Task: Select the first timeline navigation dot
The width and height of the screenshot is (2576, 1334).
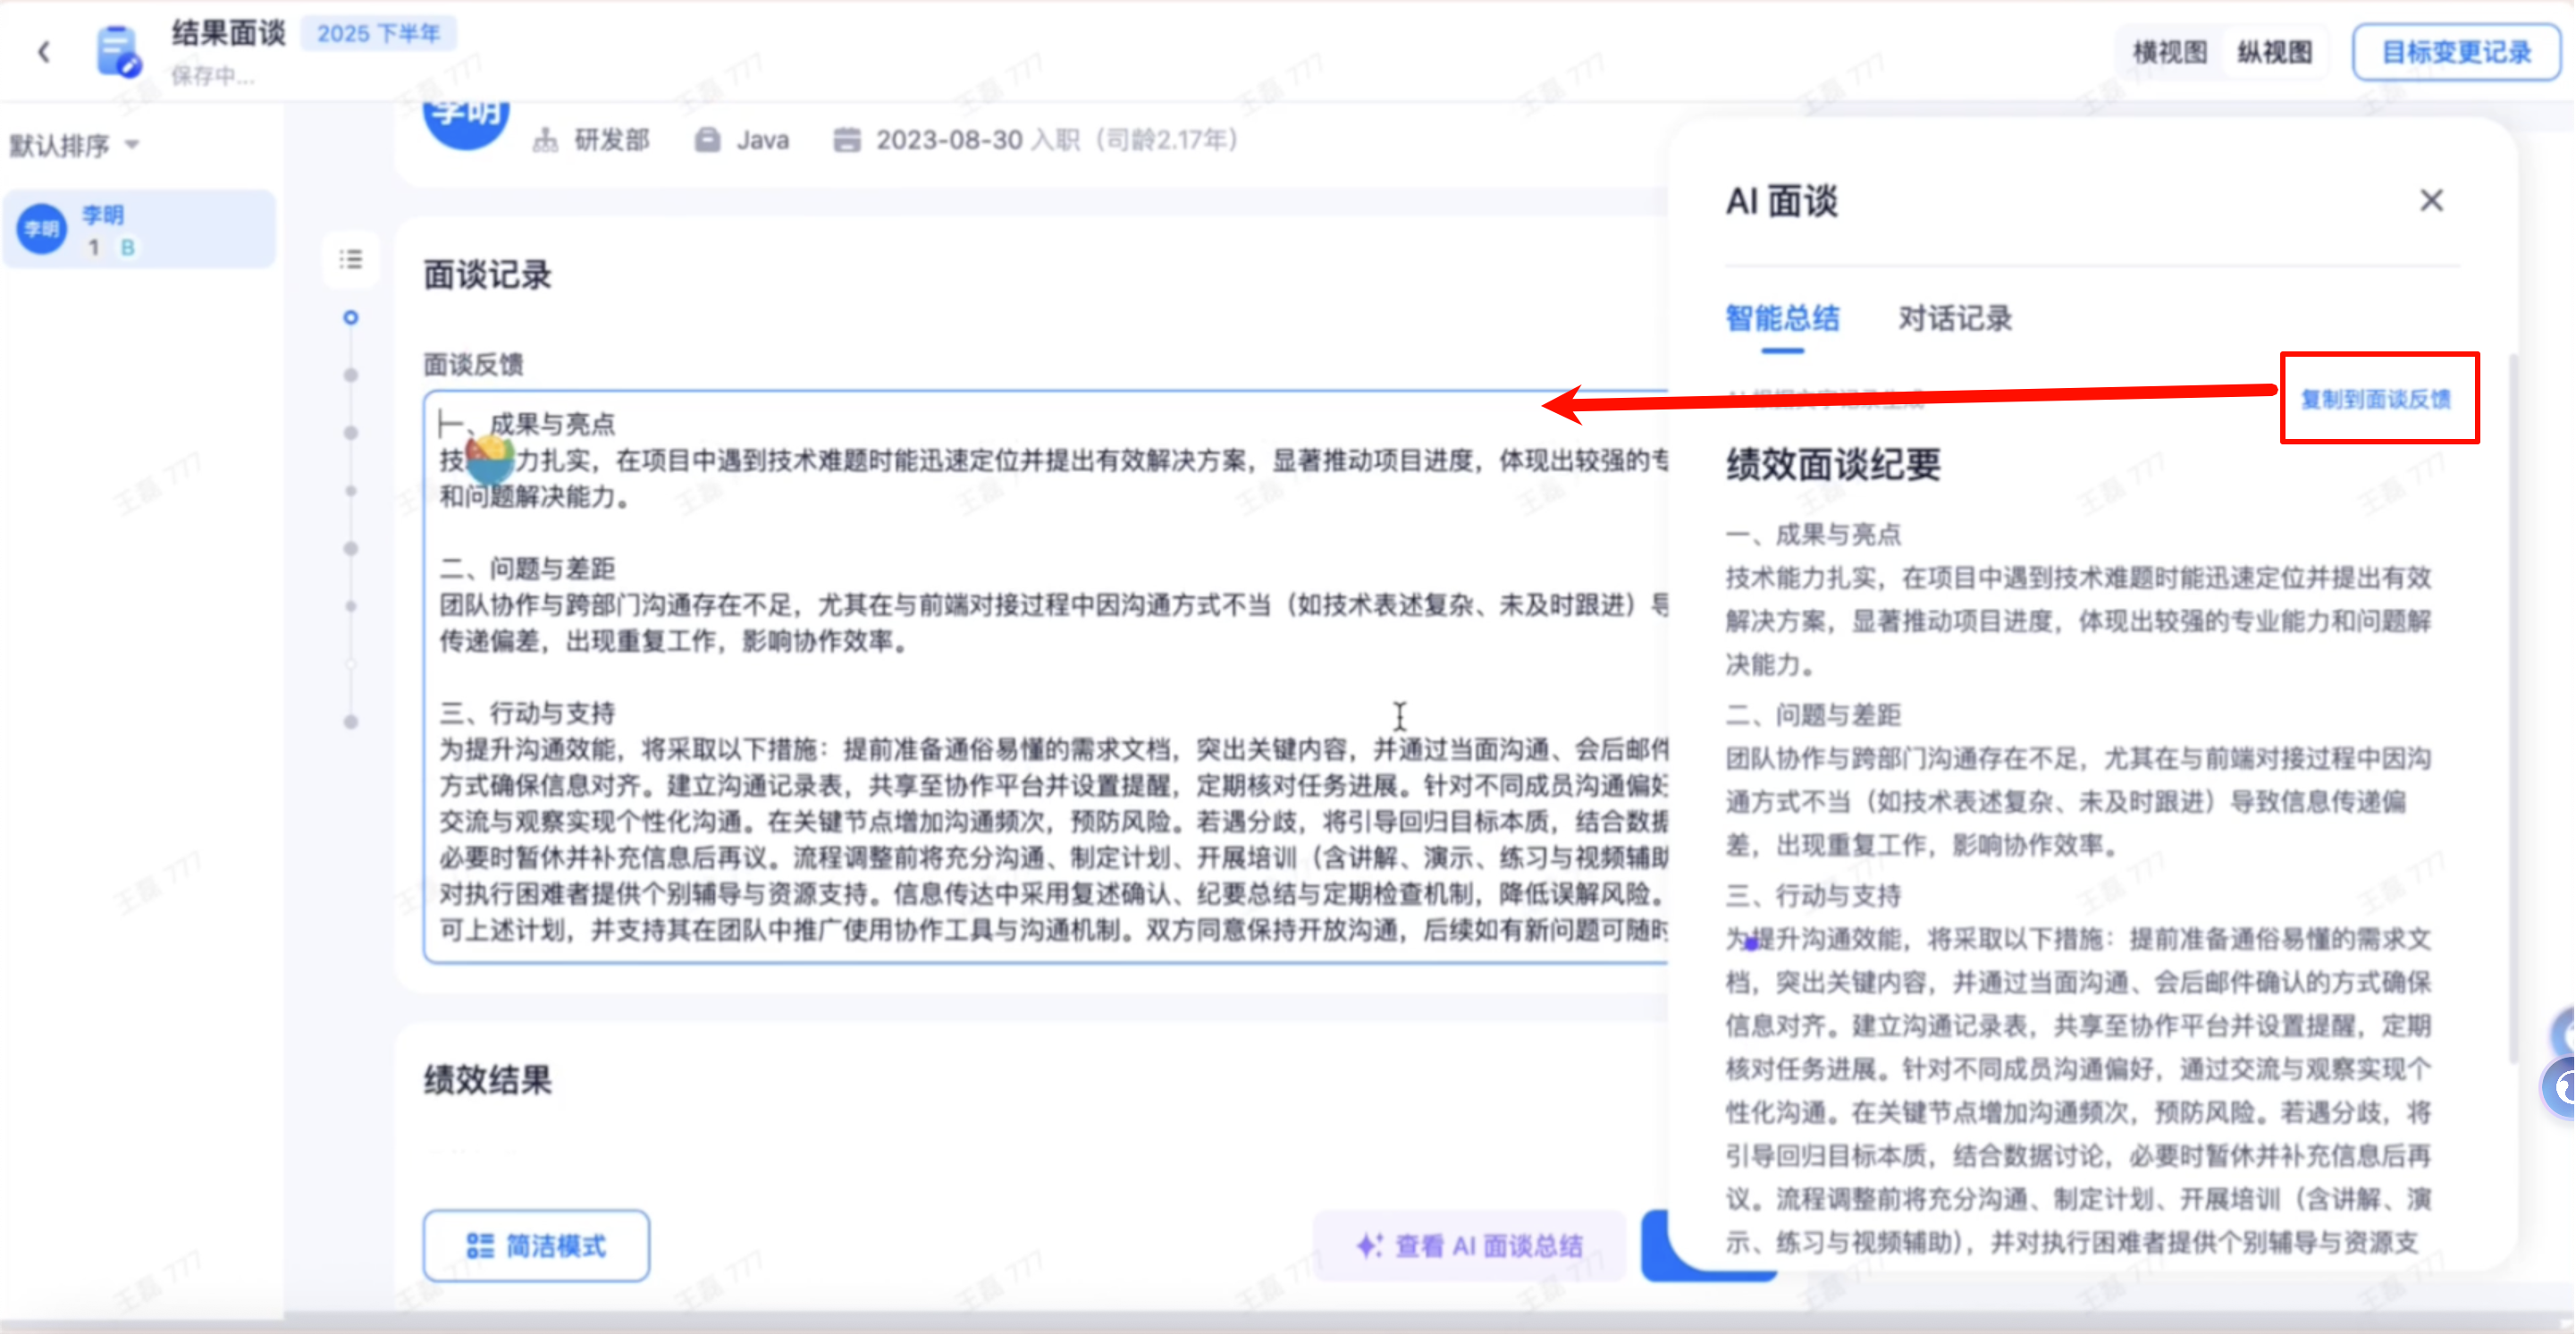Action: click(x=350, y=318)
